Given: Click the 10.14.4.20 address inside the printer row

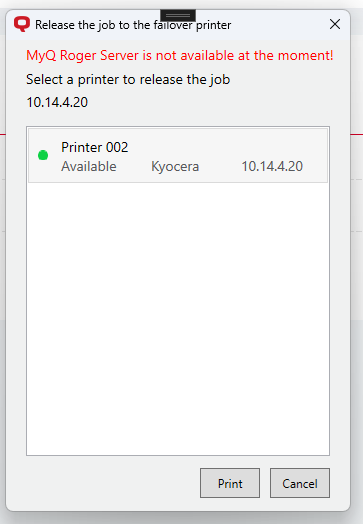Looking at the screenshot, I should coord(272,166).
